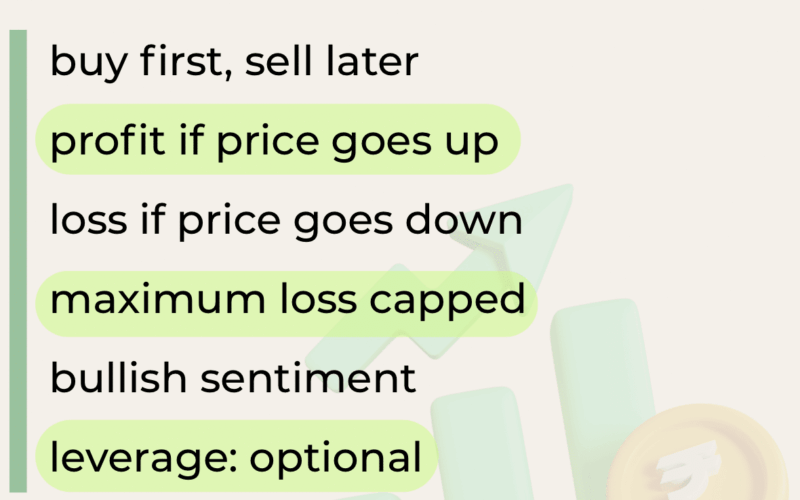The height and width of the screenshot is (500, 800).
Task: Select 'profit if price goes up' highlight
Action: [x=278, y=139]
